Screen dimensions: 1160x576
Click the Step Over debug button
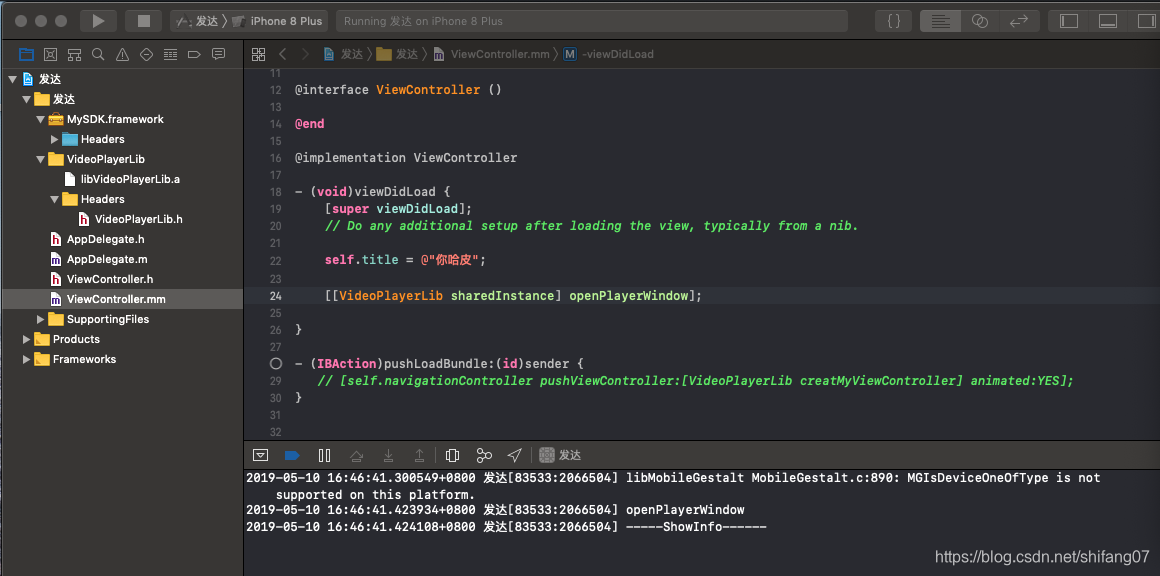coord(356,455)
